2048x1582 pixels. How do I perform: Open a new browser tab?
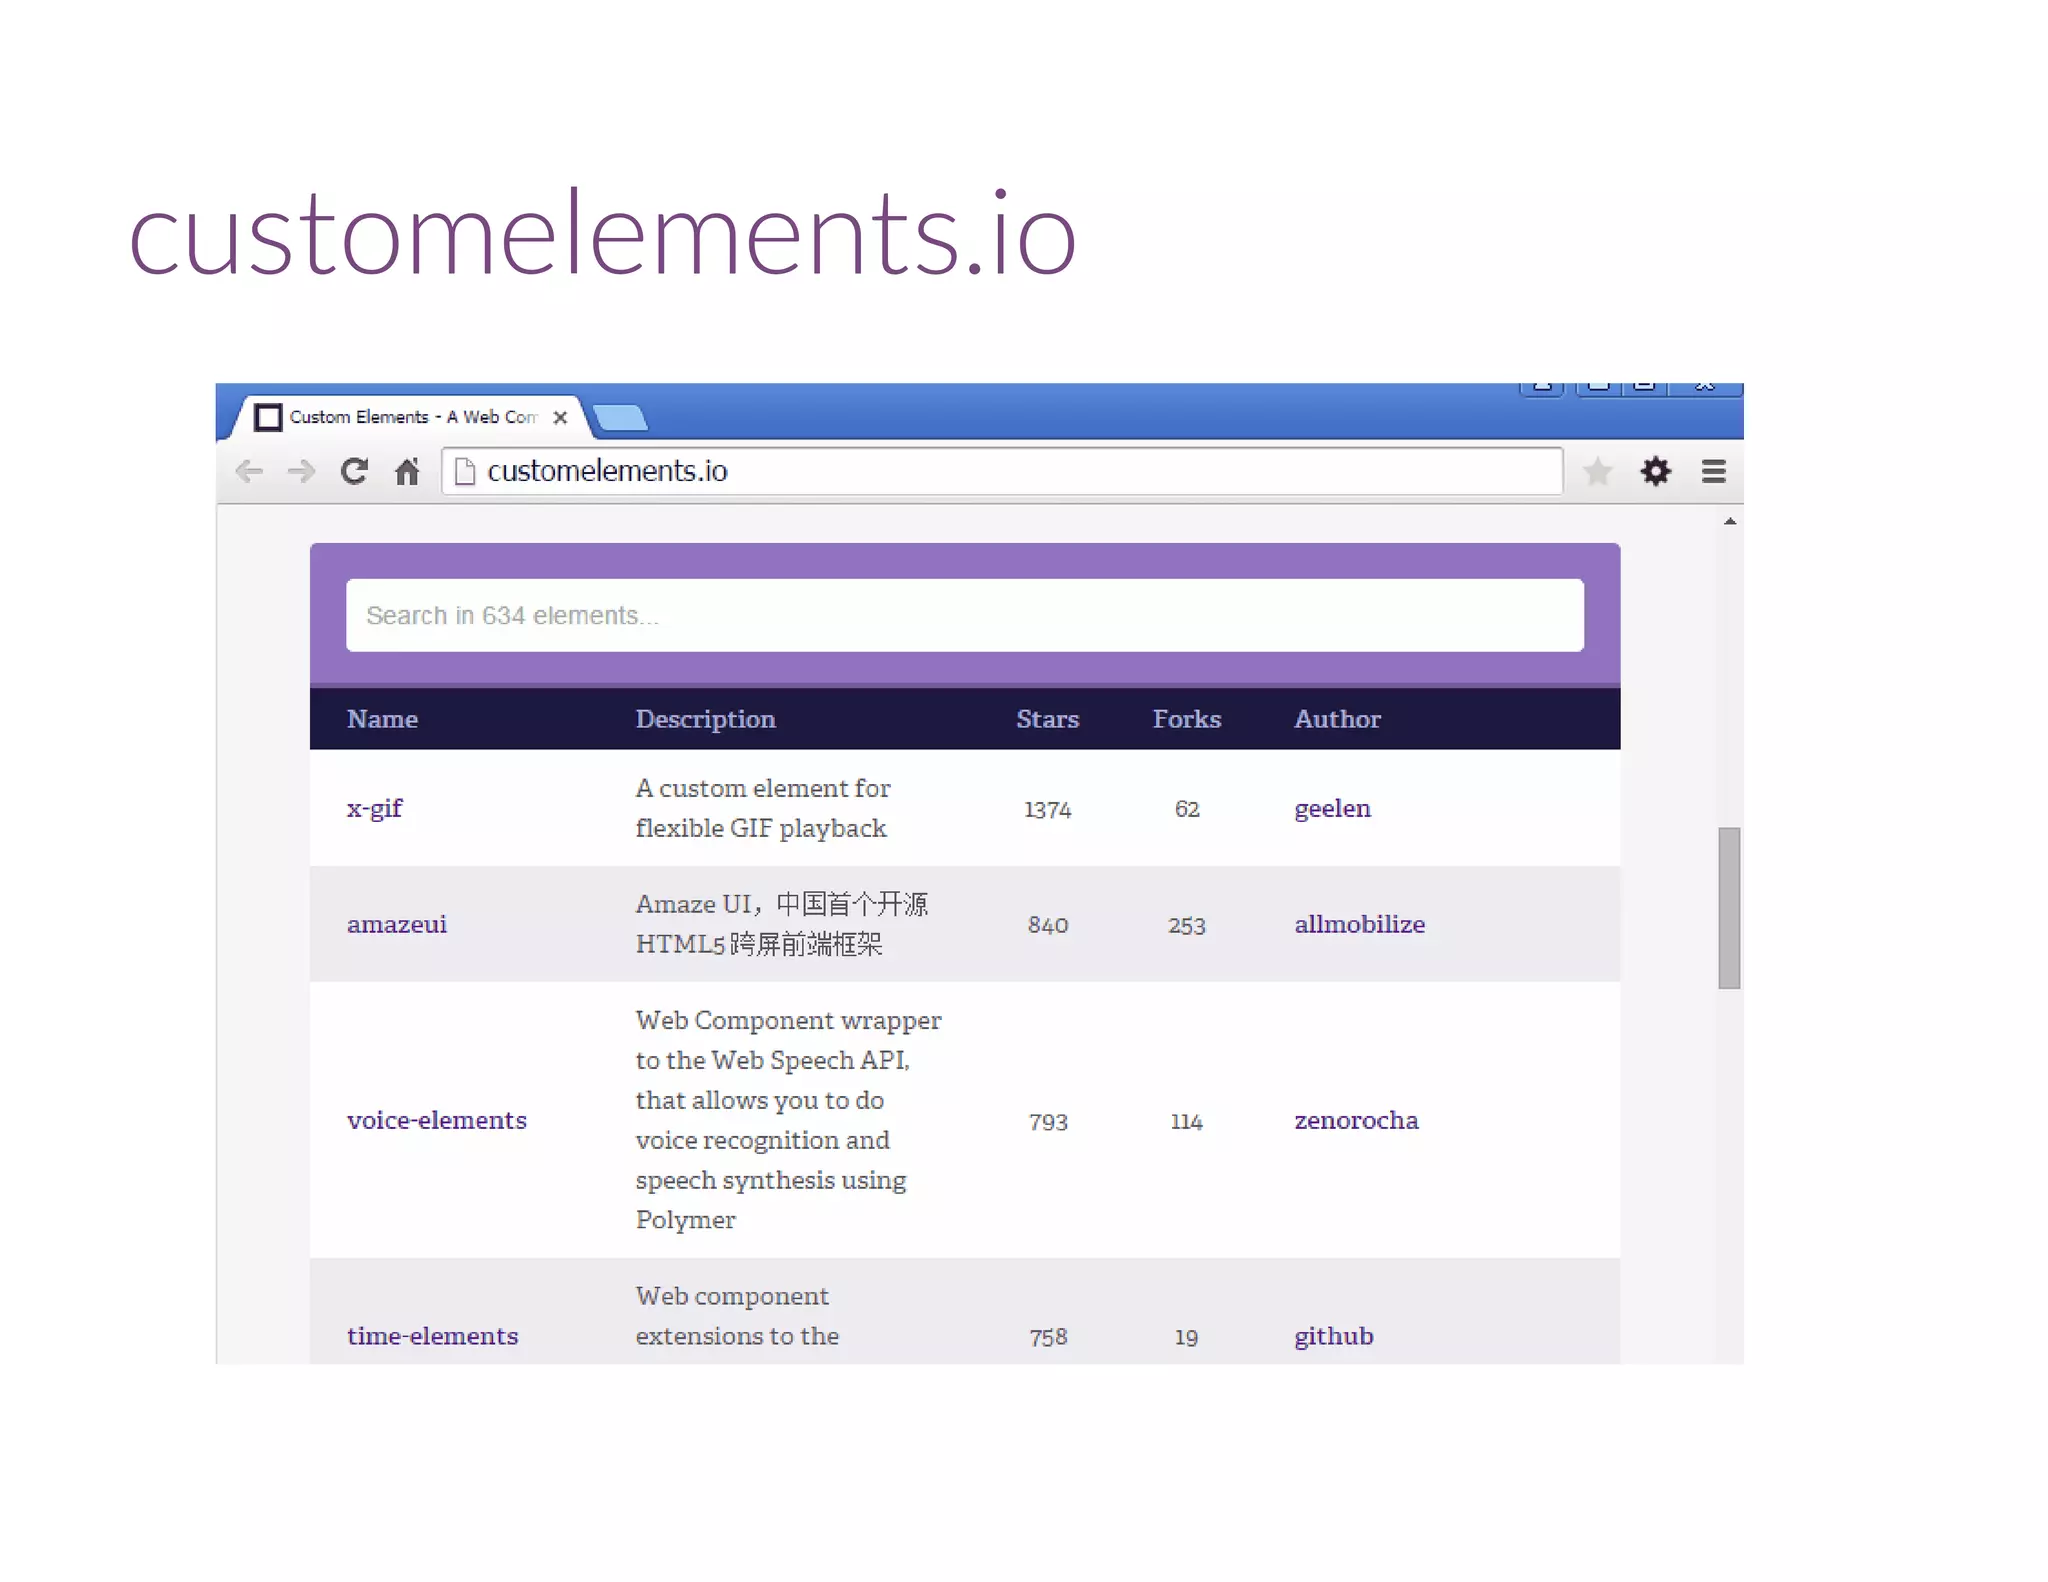620,417
